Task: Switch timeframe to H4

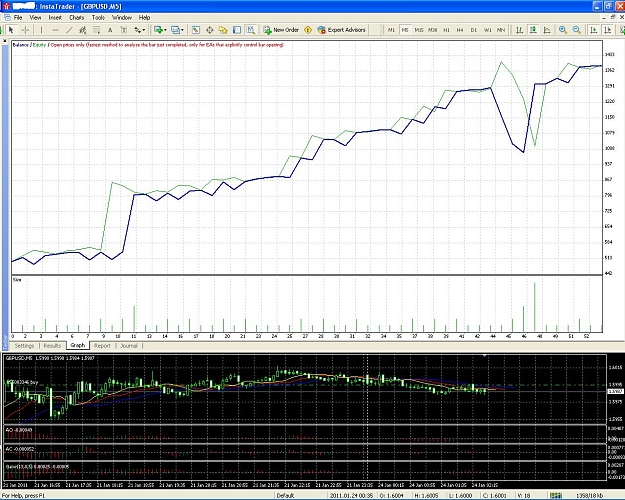Action: [460, 30]
